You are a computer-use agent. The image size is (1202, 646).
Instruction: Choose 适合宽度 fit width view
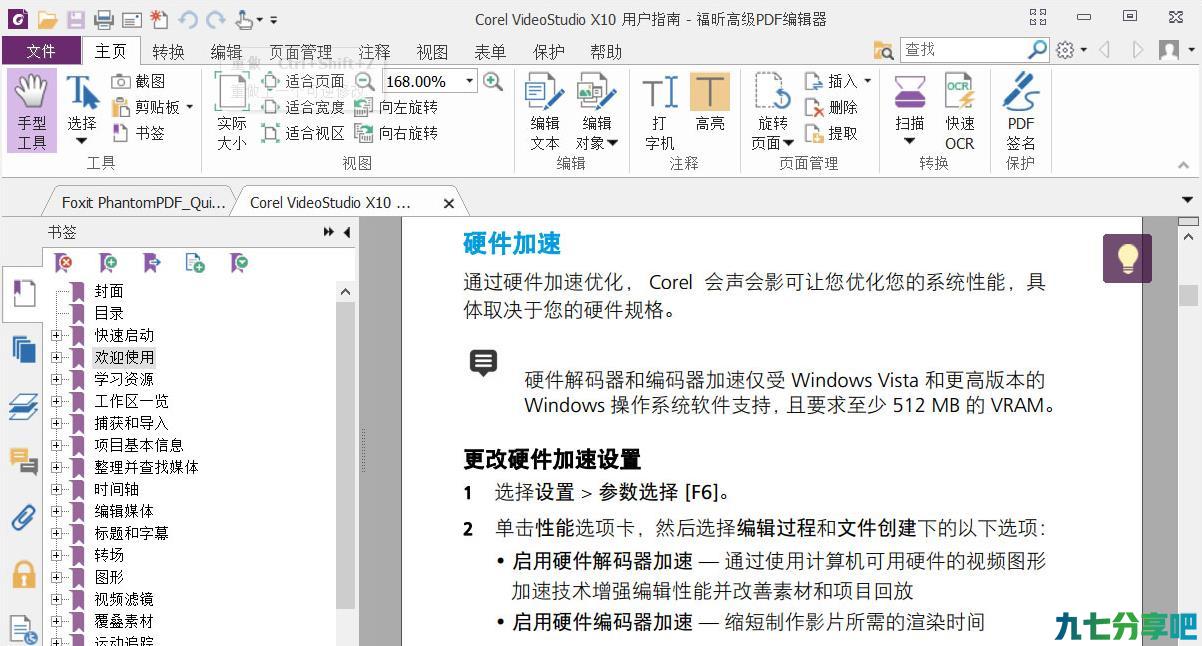coord(303,107)
